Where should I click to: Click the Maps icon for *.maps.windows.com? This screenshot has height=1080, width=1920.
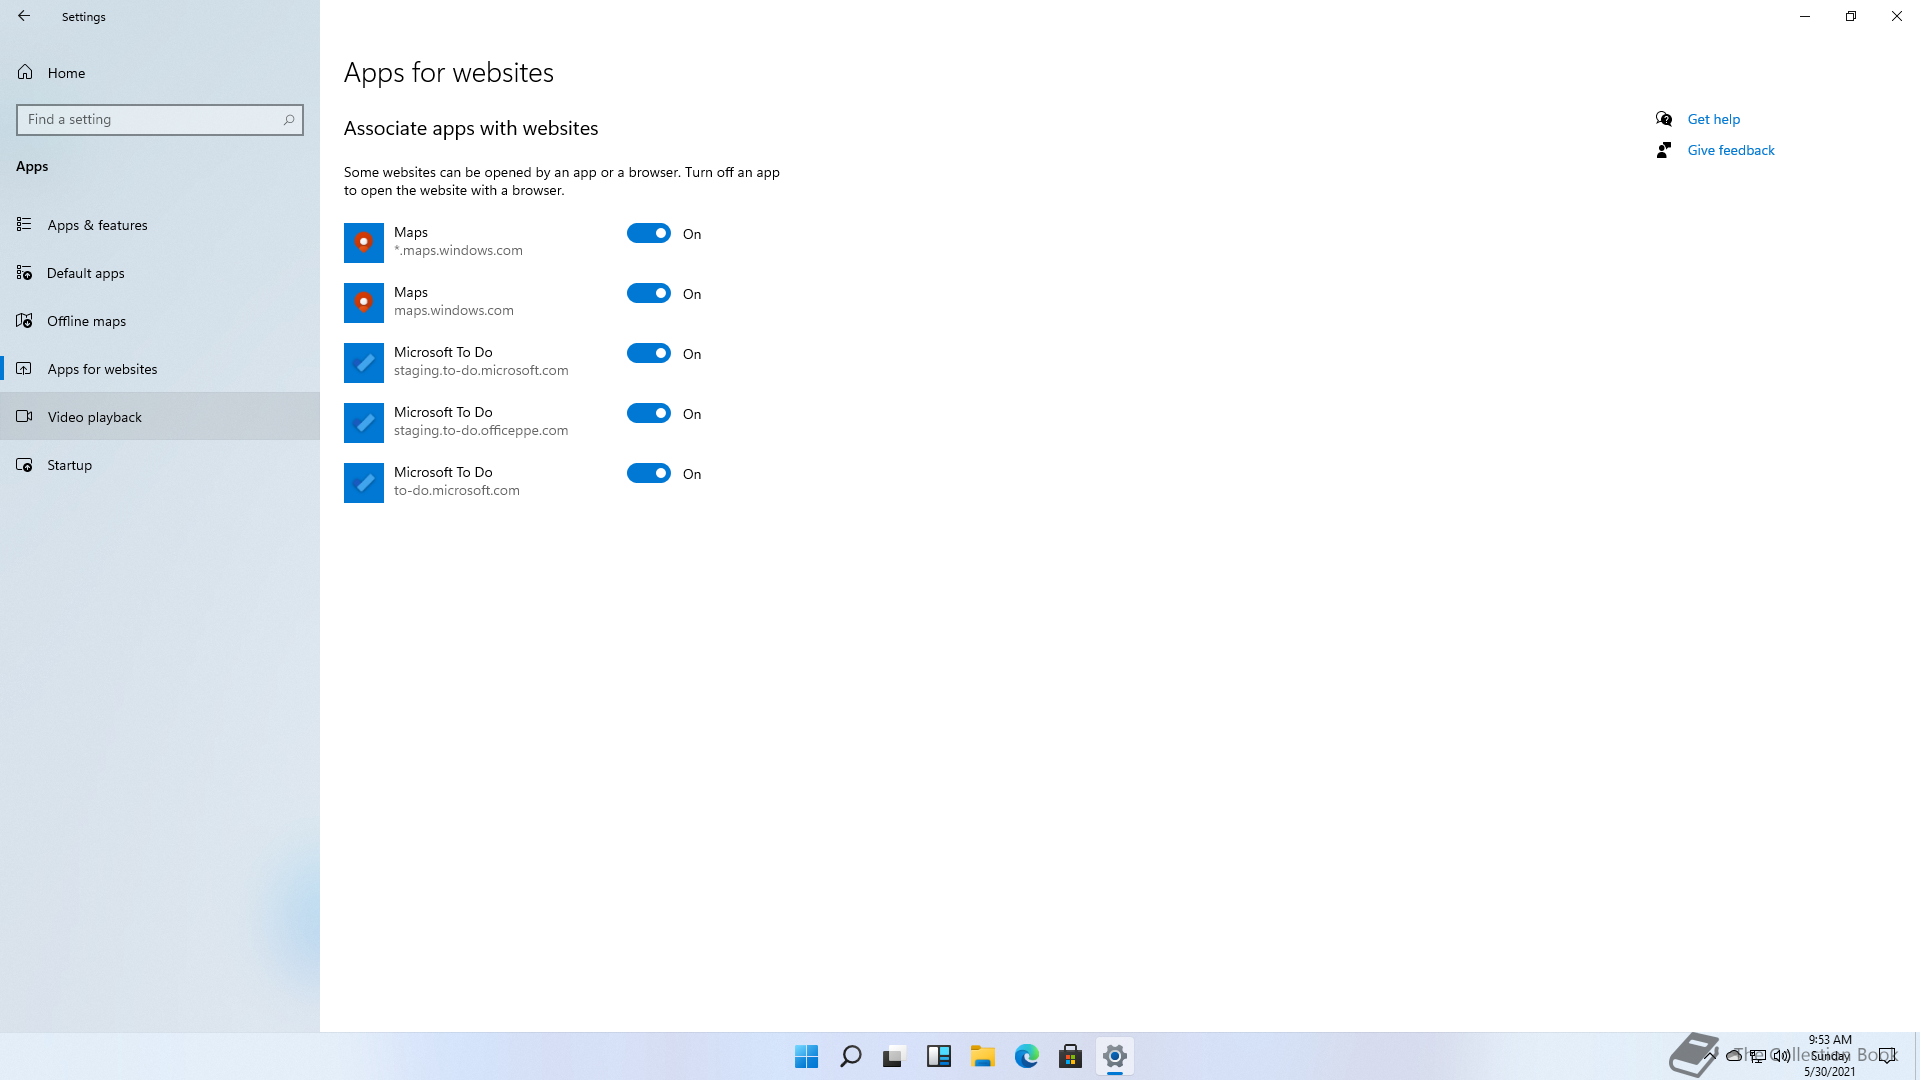pyautogui.click(x=364, y=243)
